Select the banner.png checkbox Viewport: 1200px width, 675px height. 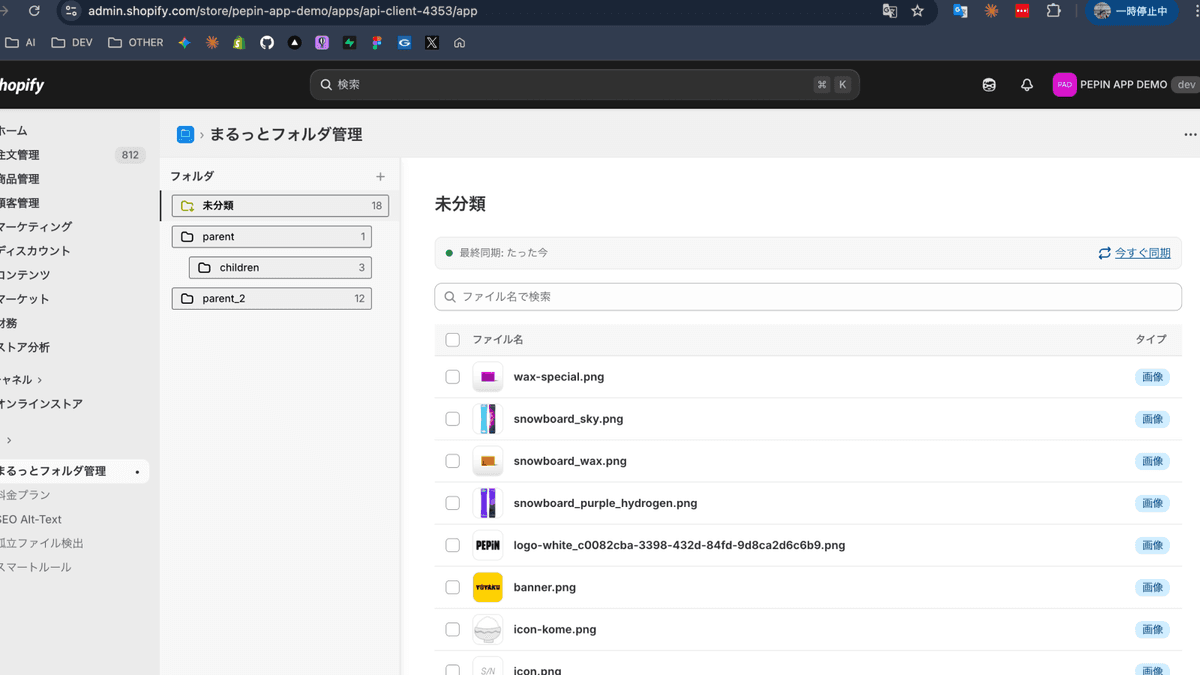(x=452, y=587)
